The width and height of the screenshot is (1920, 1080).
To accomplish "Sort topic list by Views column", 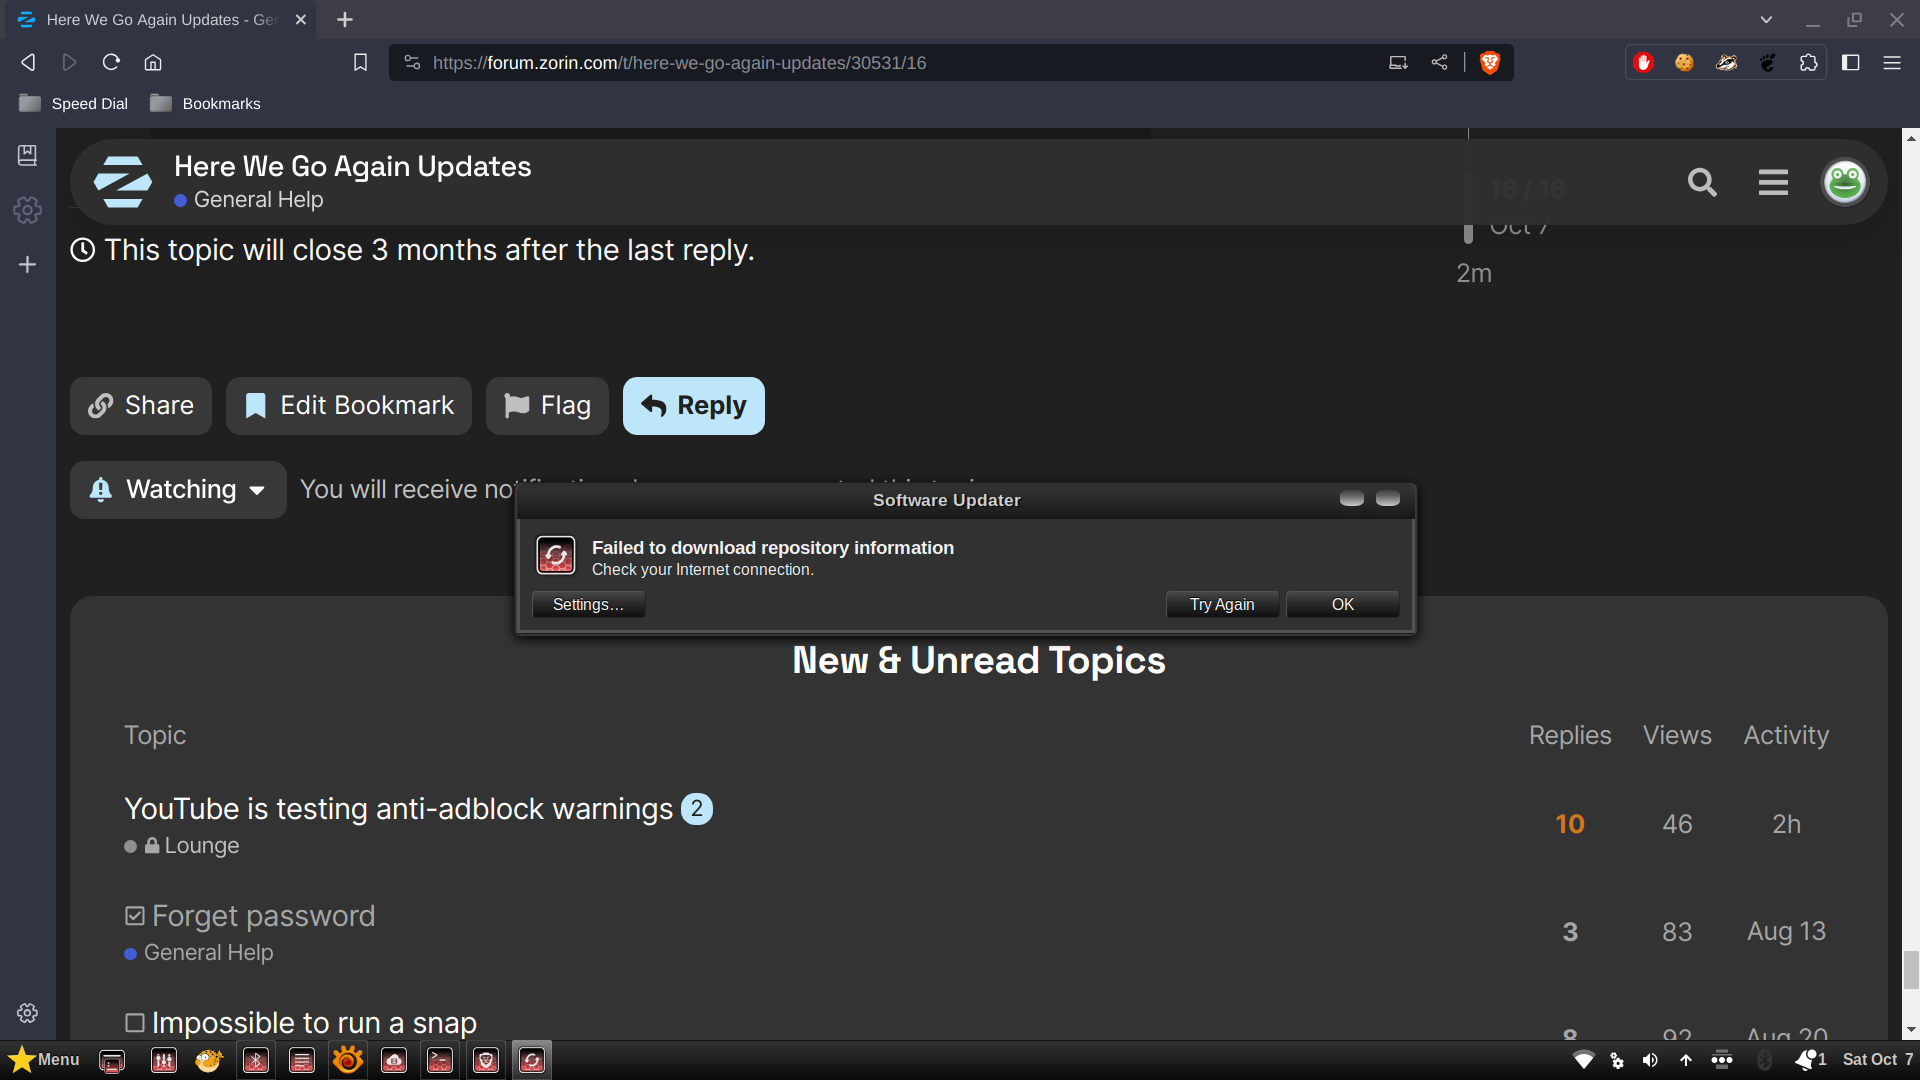I will coord(1677,735).
